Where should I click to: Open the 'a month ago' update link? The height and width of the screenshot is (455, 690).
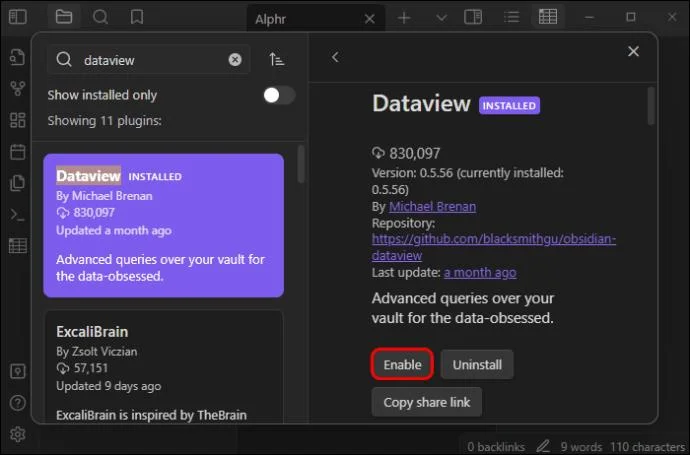(480, 273)
